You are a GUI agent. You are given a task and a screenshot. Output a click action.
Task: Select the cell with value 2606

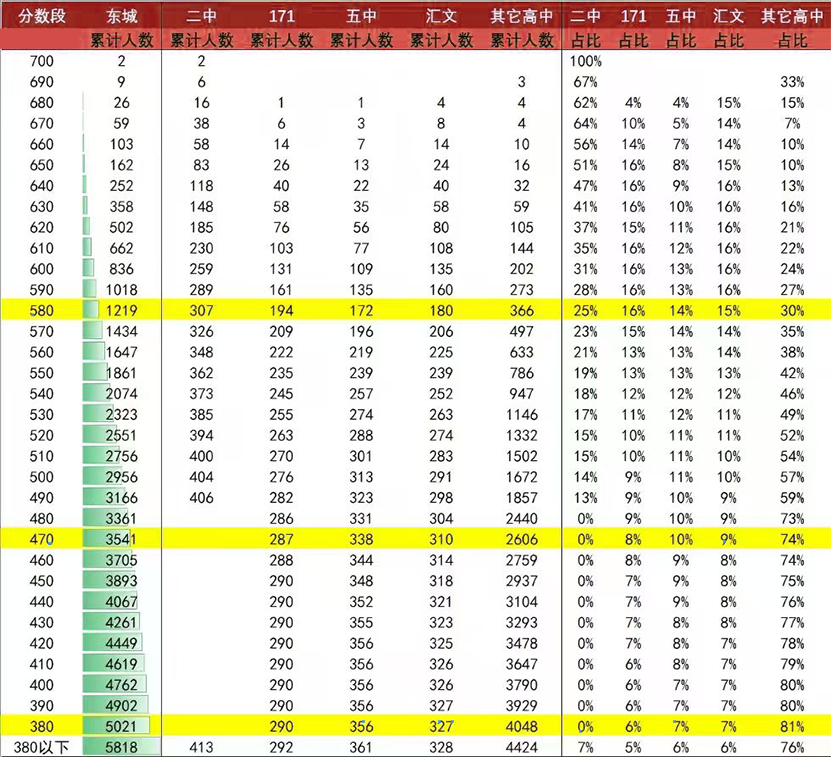[x=521, y=538]
